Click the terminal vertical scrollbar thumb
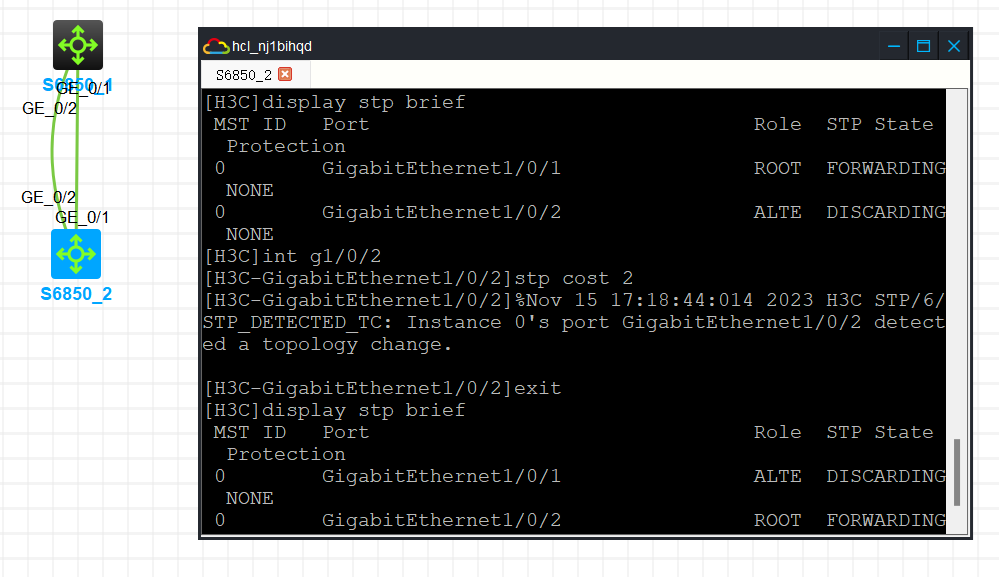999x577 pixels. coord(957,471)
